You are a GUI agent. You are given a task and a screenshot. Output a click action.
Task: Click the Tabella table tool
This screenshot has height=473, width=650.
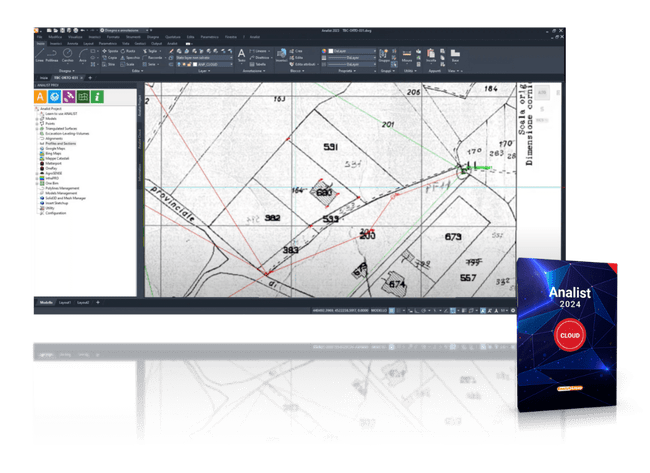[258, 64]
